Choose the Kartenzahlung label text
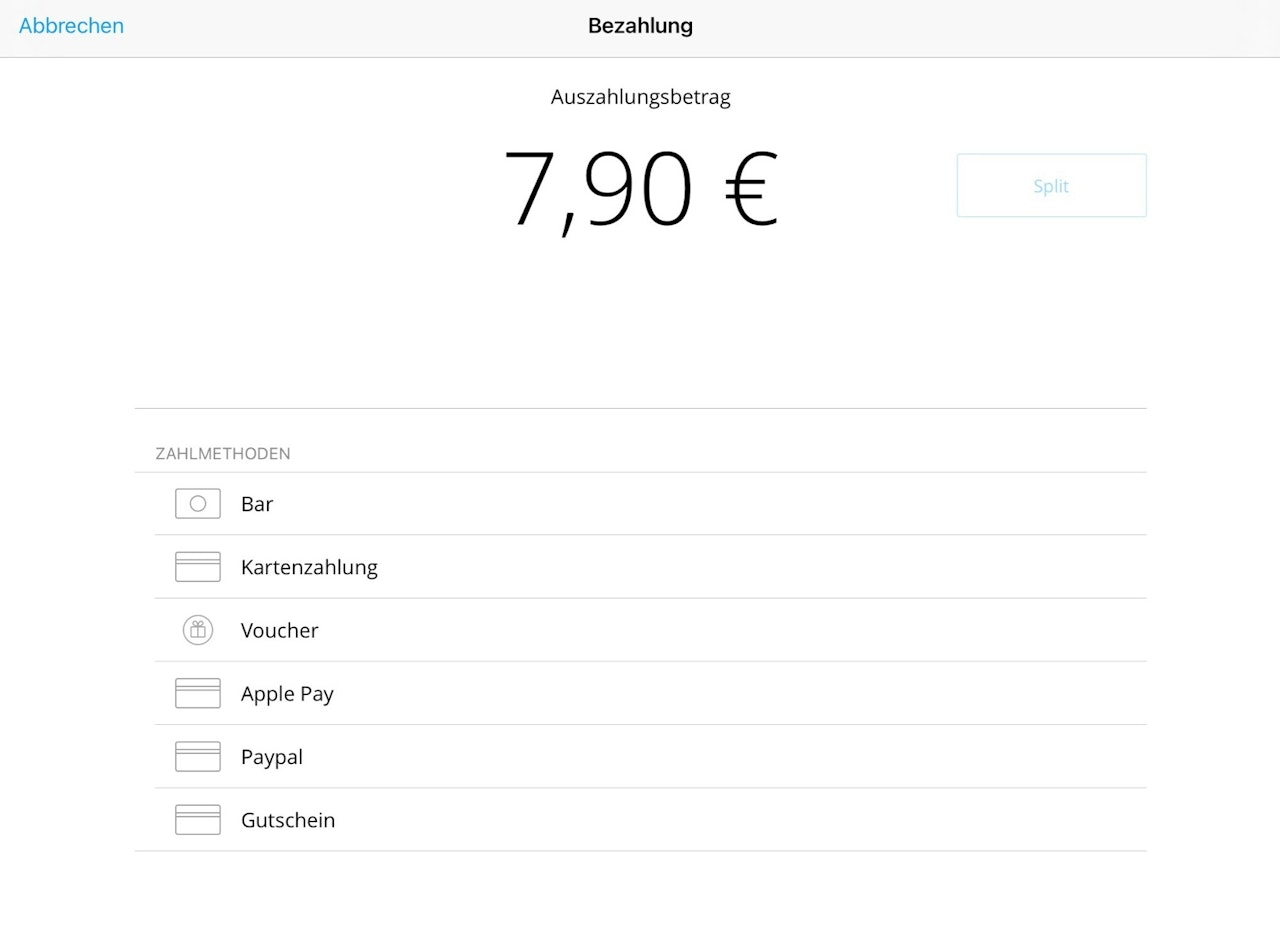Image resolution: width=1280 pixels, height=940 pixels. (309, 567)
